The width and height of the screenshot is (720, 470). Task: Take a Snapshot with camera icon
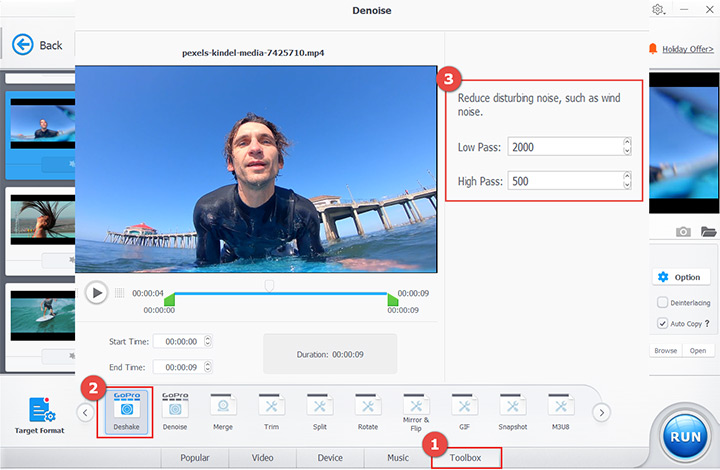(x=683, y=232)
